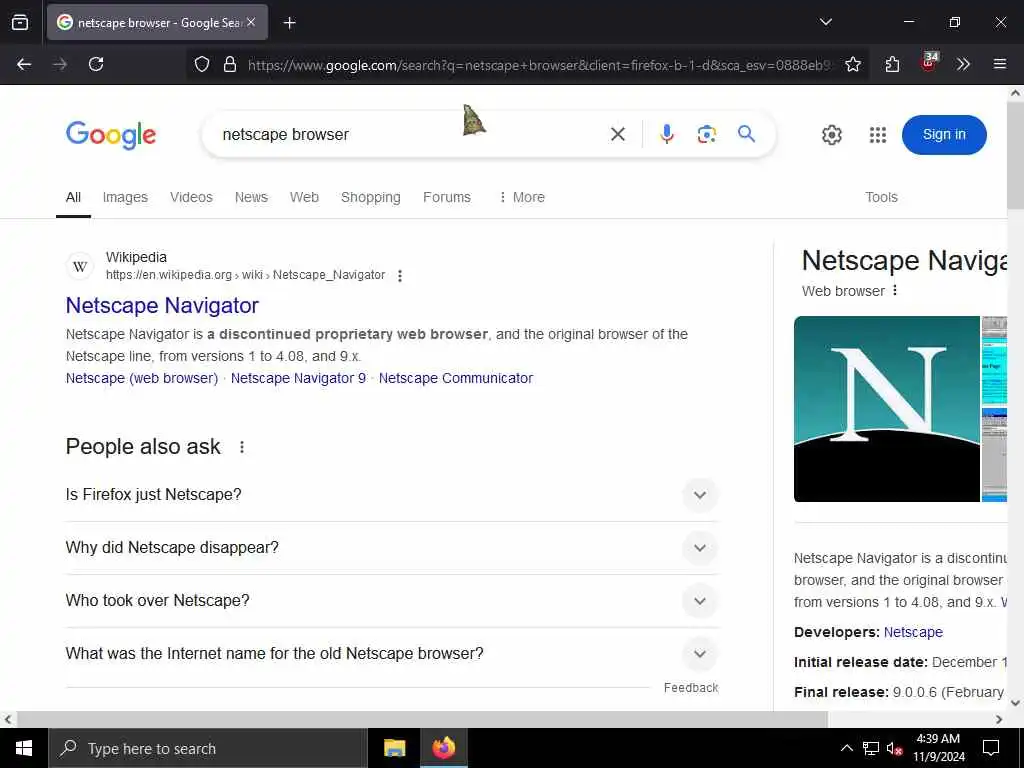Open the Netscape N logo image

(x=887, y=409)
